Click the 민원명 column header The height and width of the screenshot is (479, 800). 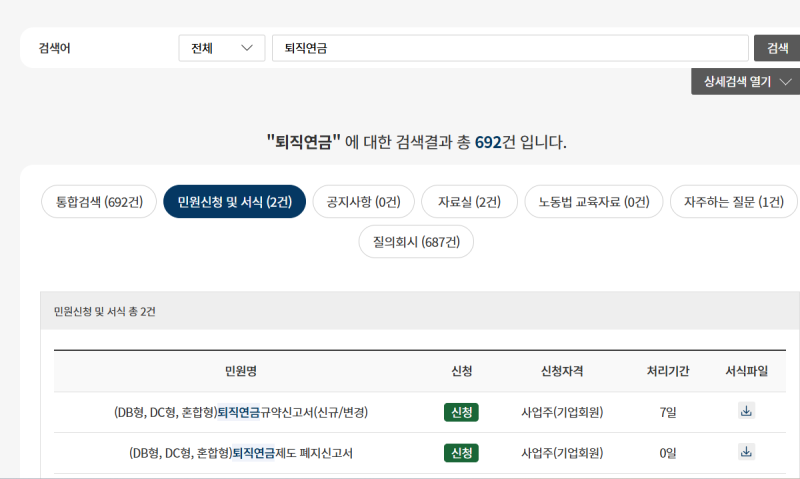point(241,371)
